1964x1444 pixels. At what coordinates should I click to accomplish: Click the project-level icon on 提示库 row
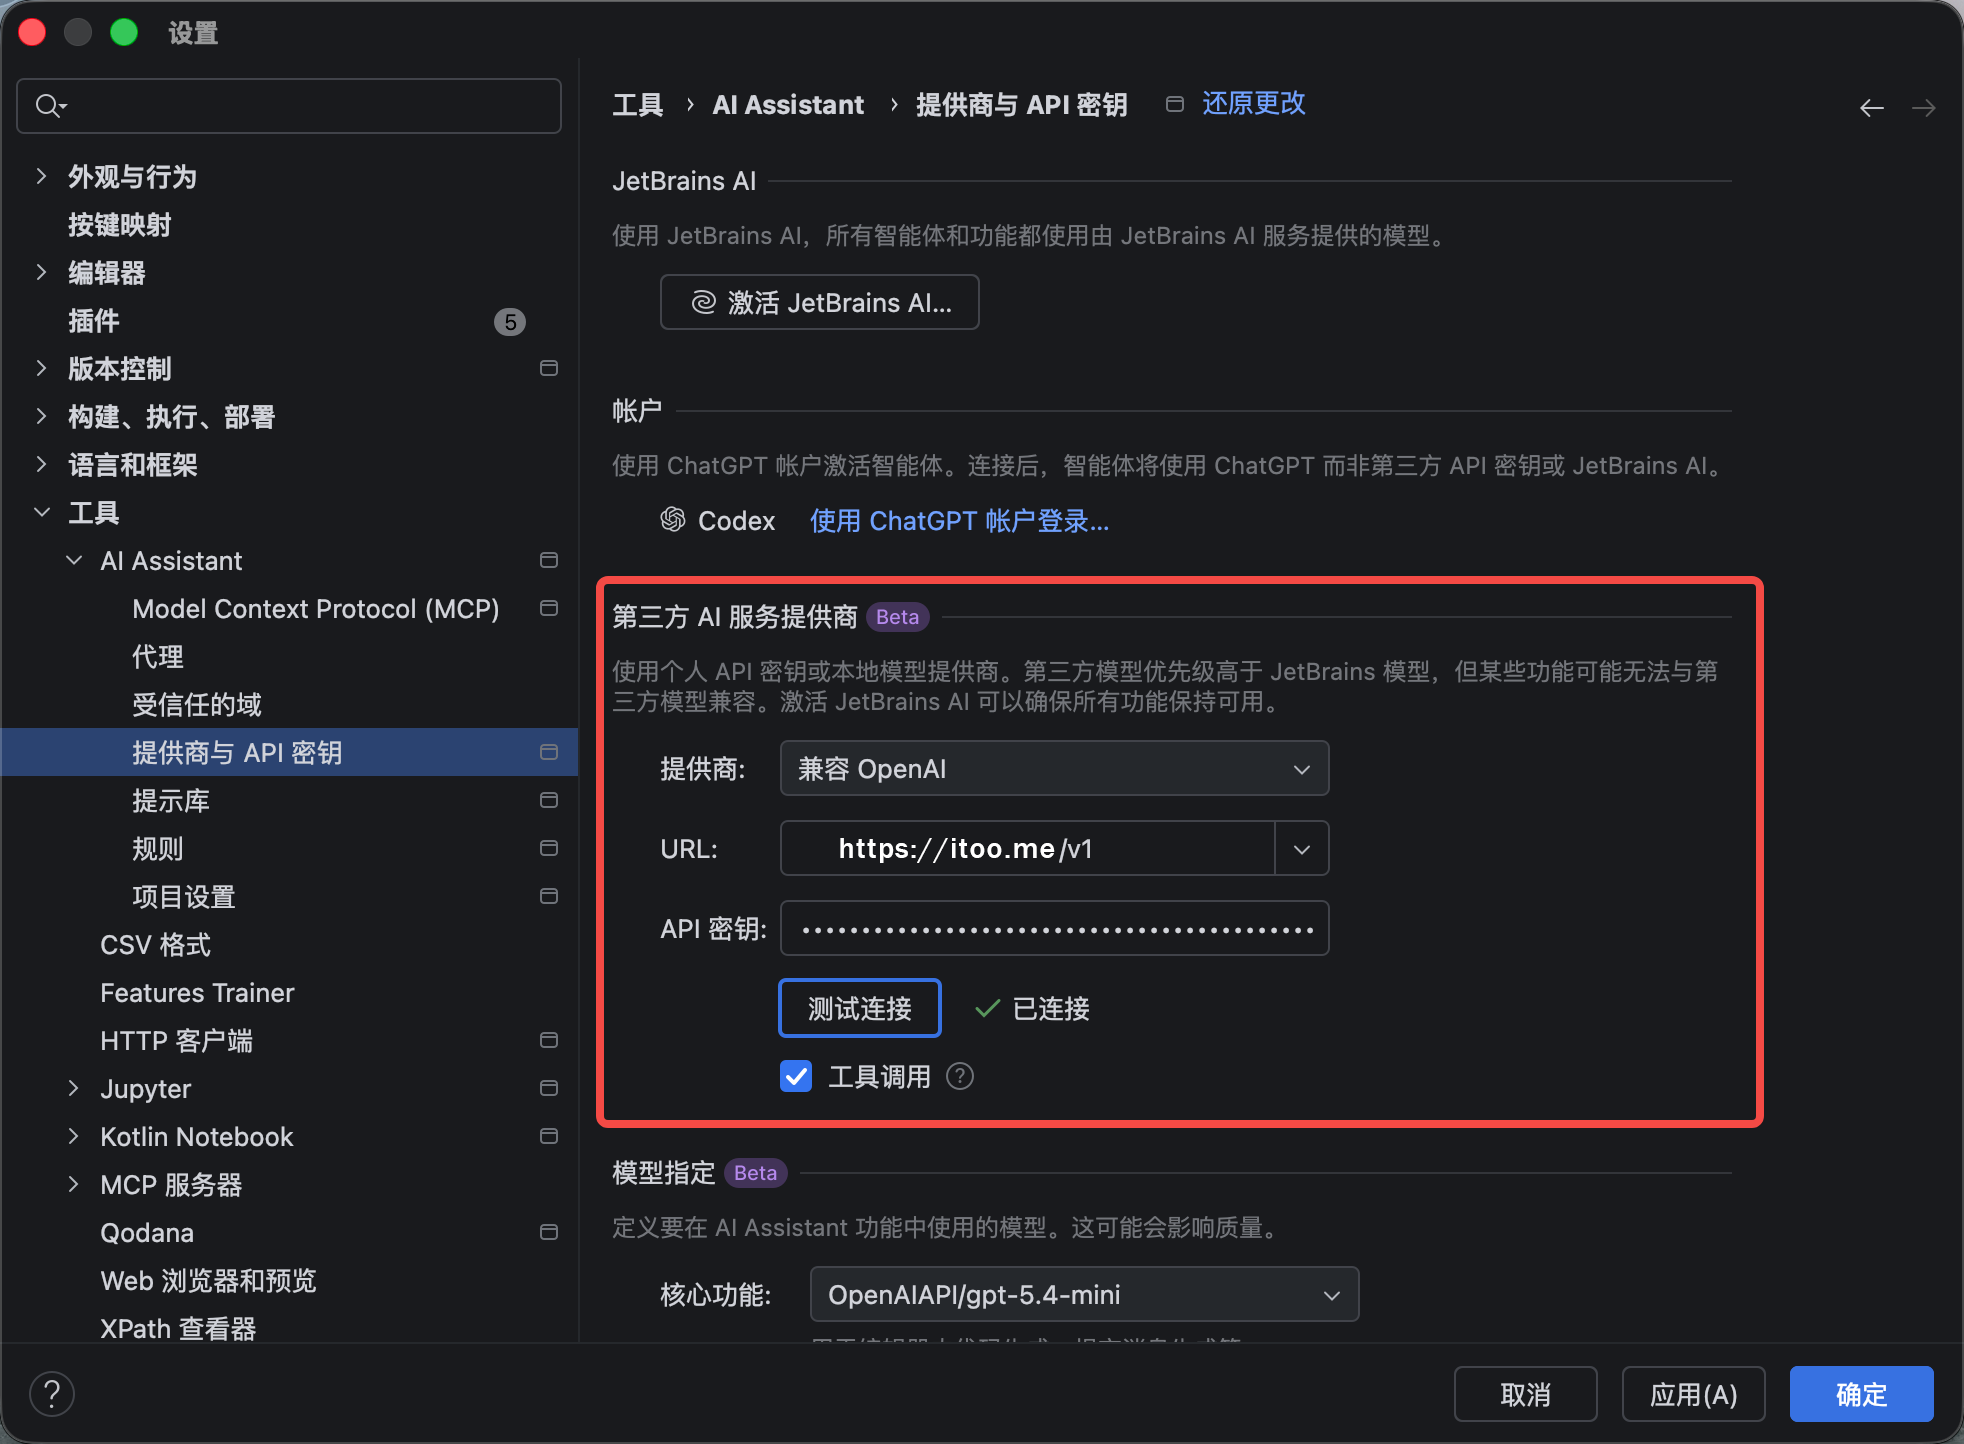tap(549, 800)
